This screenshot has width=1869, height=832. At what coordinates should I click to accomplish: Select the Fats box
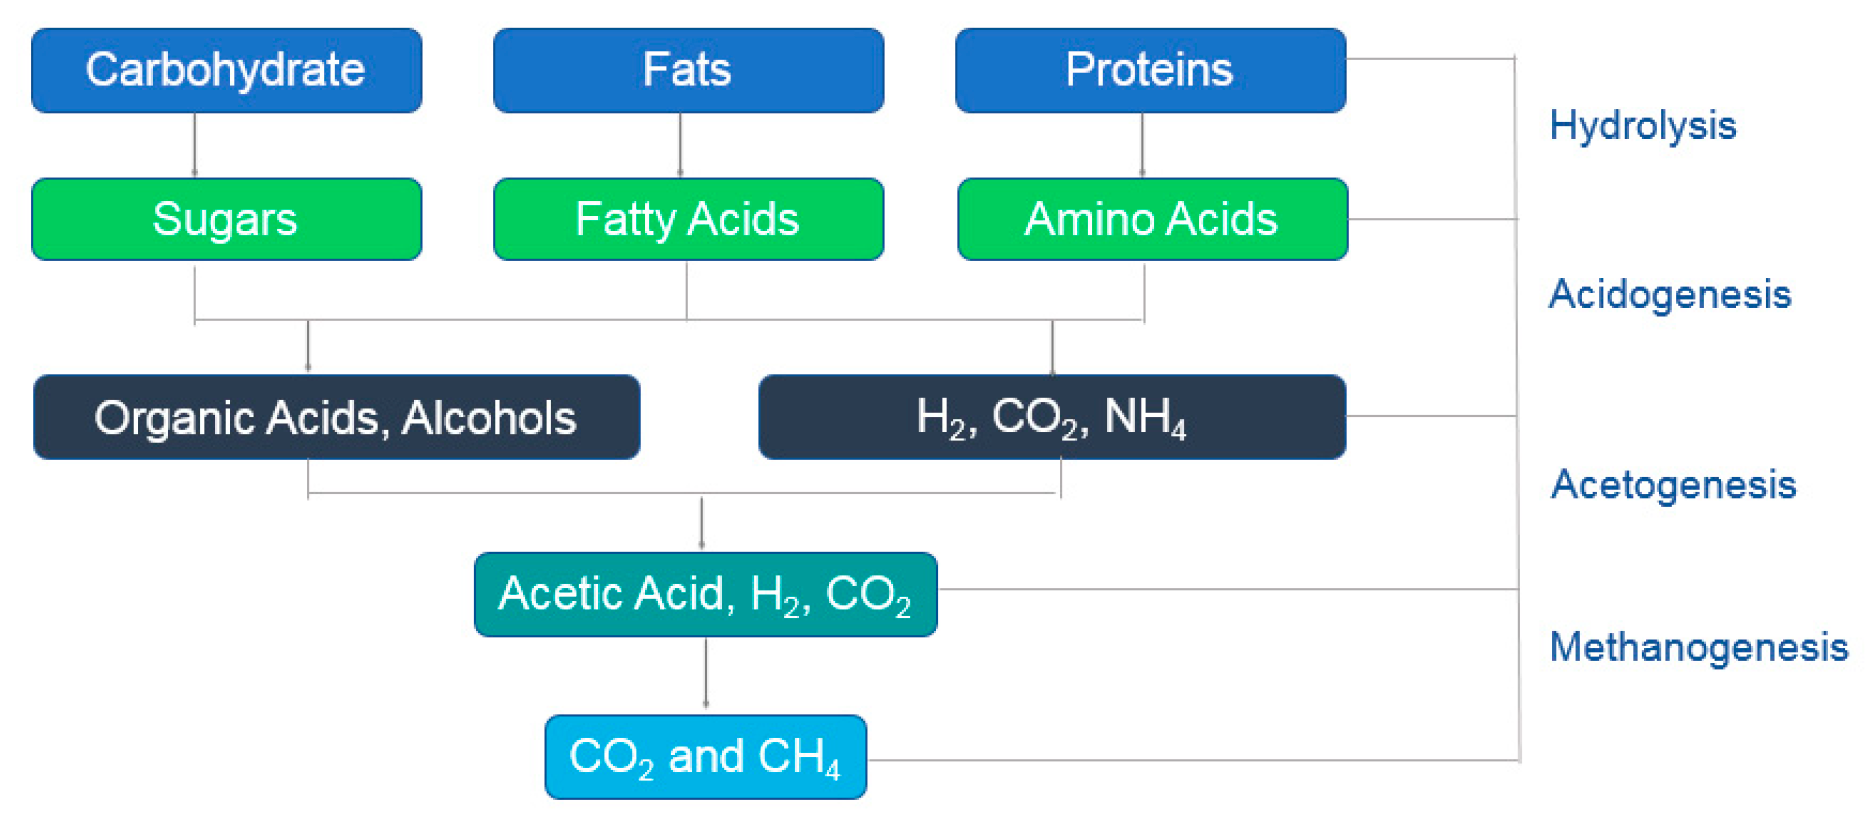click(688, 70)
